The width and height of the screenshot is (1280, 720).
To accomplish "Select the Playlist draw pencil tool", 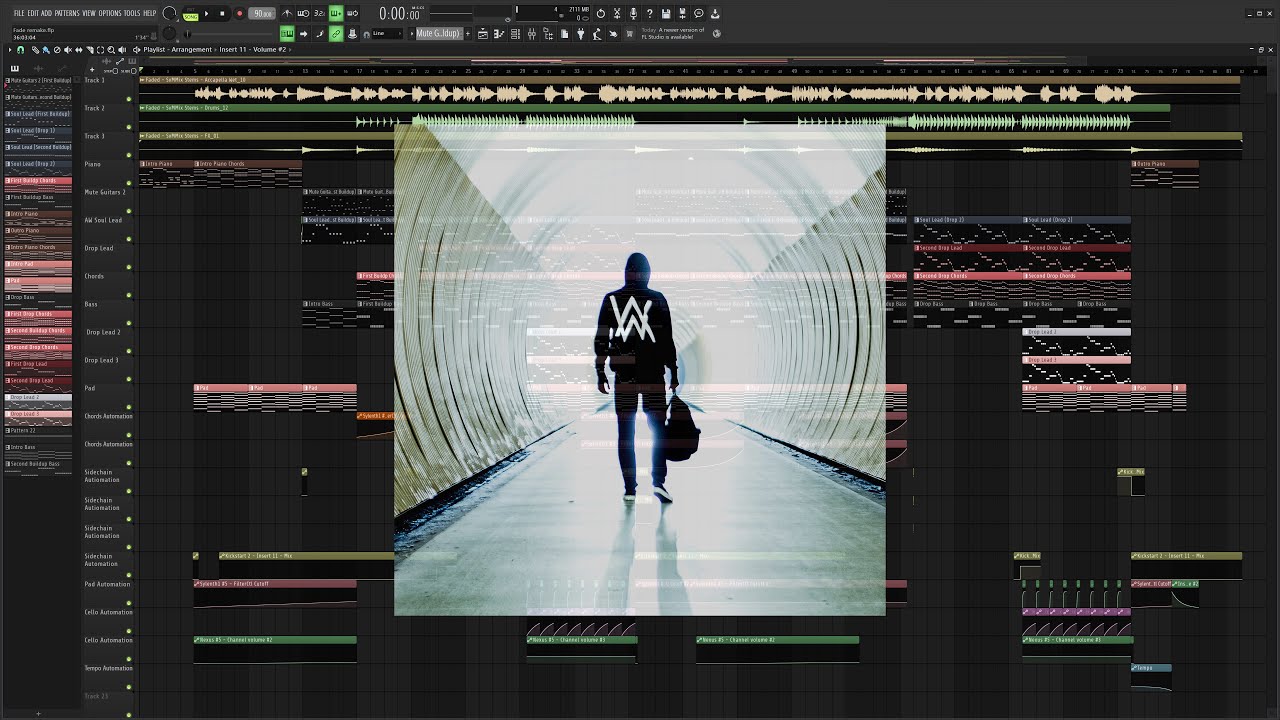I will pos(35,49).
